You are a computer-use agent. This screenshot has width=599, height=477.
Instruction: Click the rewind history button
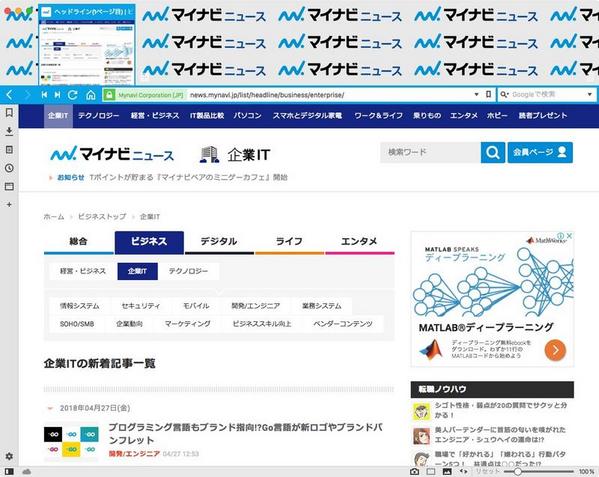pyautogui.click(x=44, y=95)
